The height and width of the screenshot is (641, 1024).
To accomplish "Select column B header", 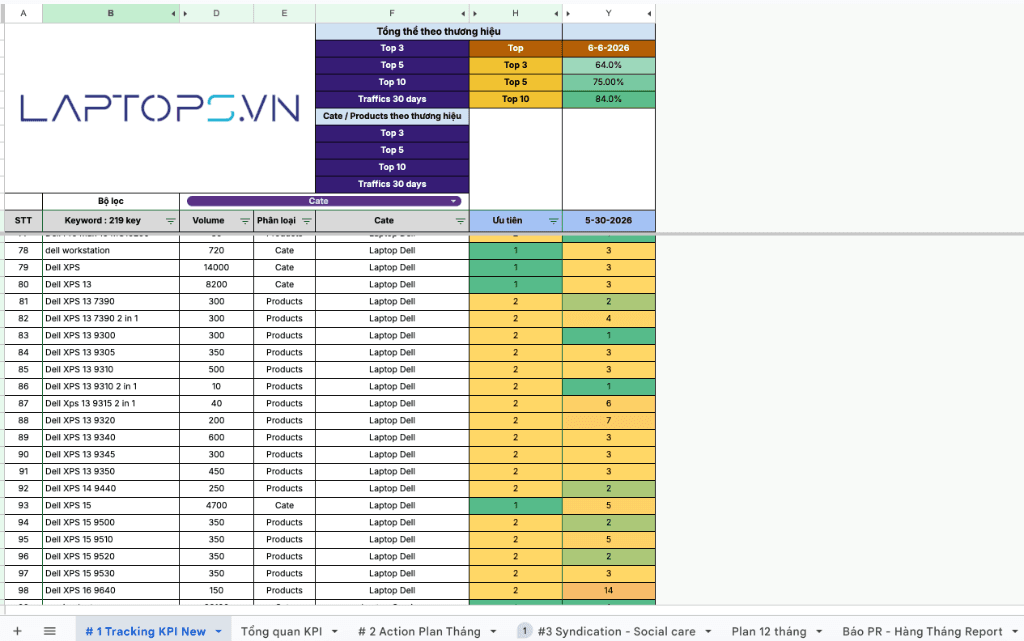I will tap(111, 13).
